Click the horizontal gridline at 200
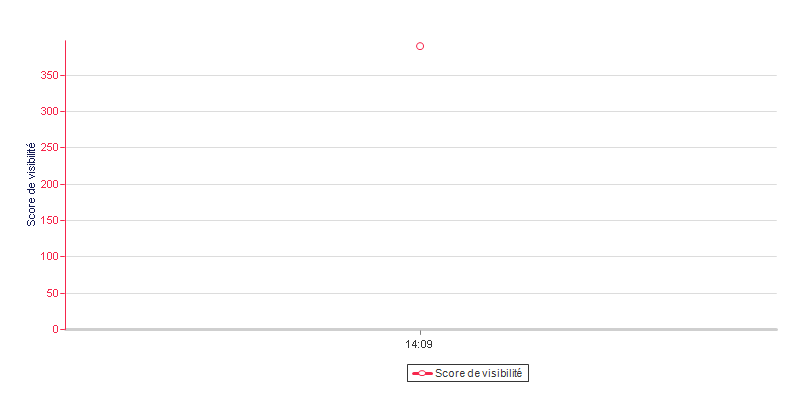Viewport: 800px width, 400px height. pos(421,184)
